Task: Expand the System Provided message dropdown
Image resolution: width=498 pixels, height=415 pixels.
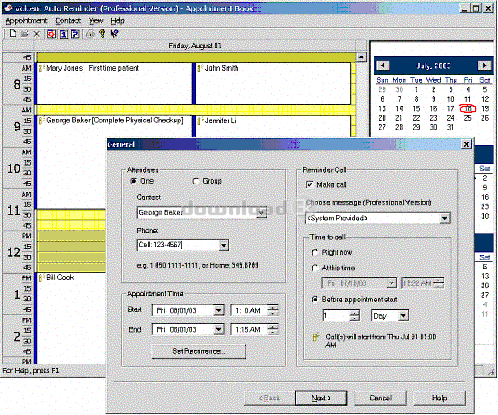Action: point(444,218)
